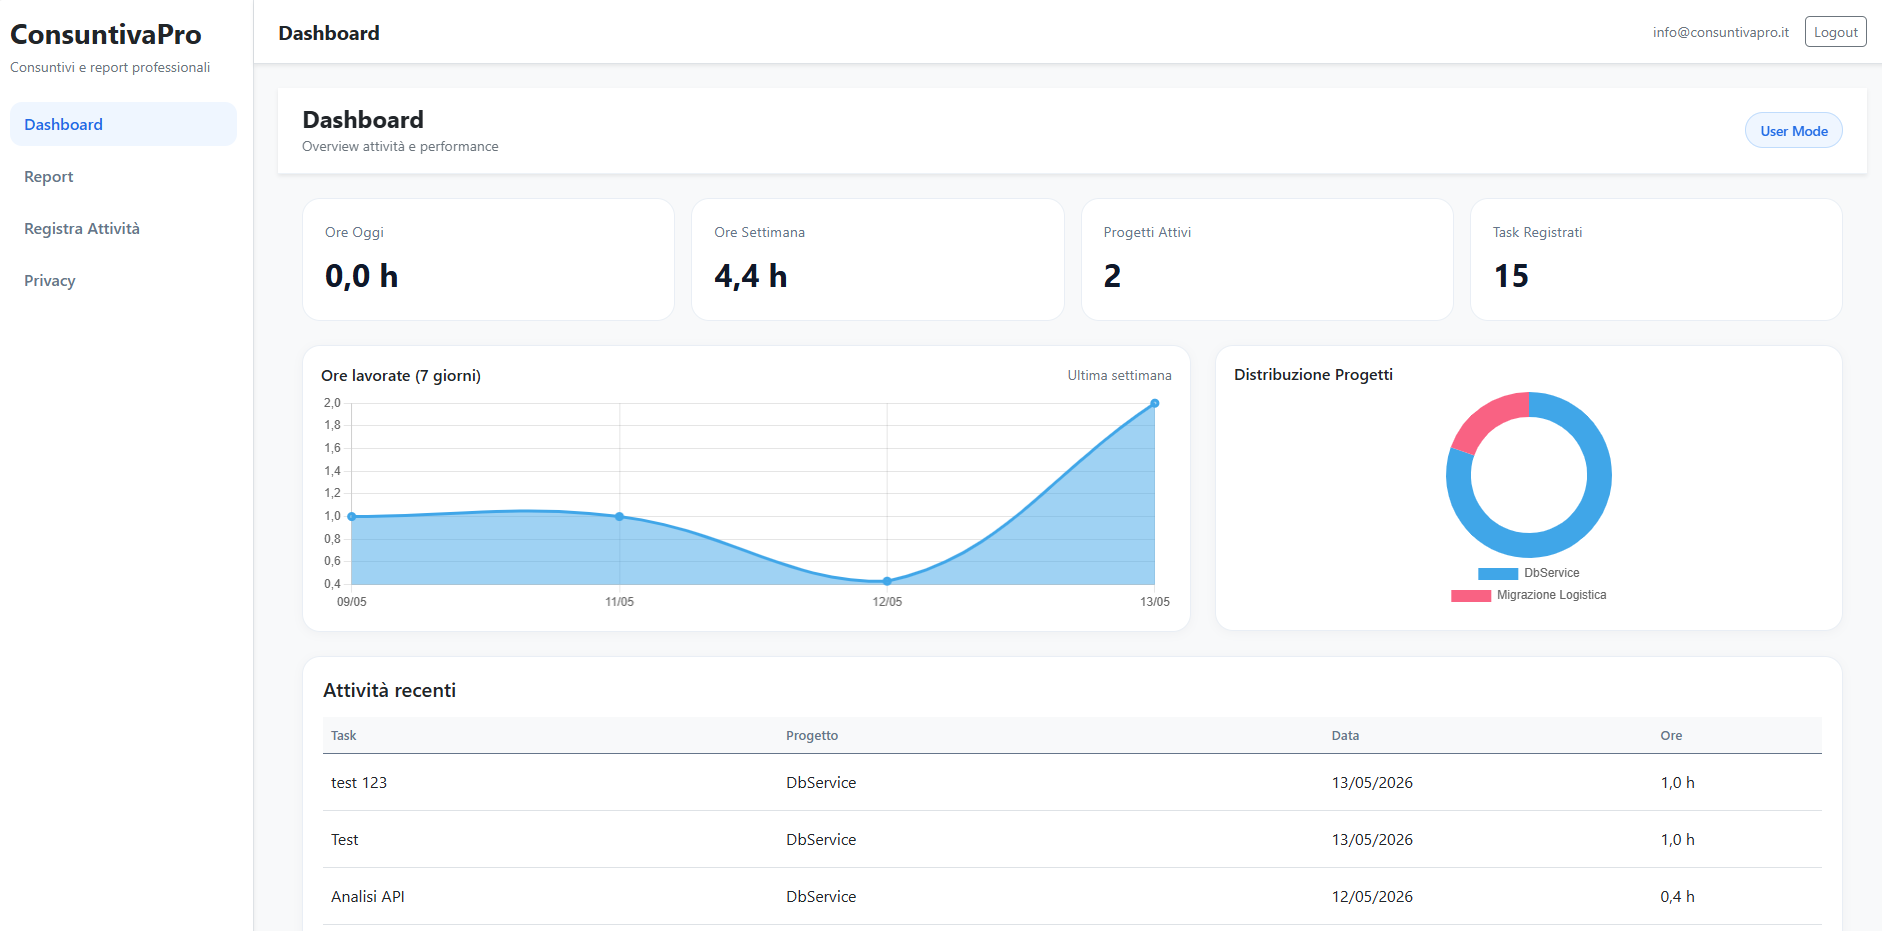The height and width of the screenshot is (931, 1882).
Task: Click the Data column header
Action: pyautogui.click(x=1345, y=735)
